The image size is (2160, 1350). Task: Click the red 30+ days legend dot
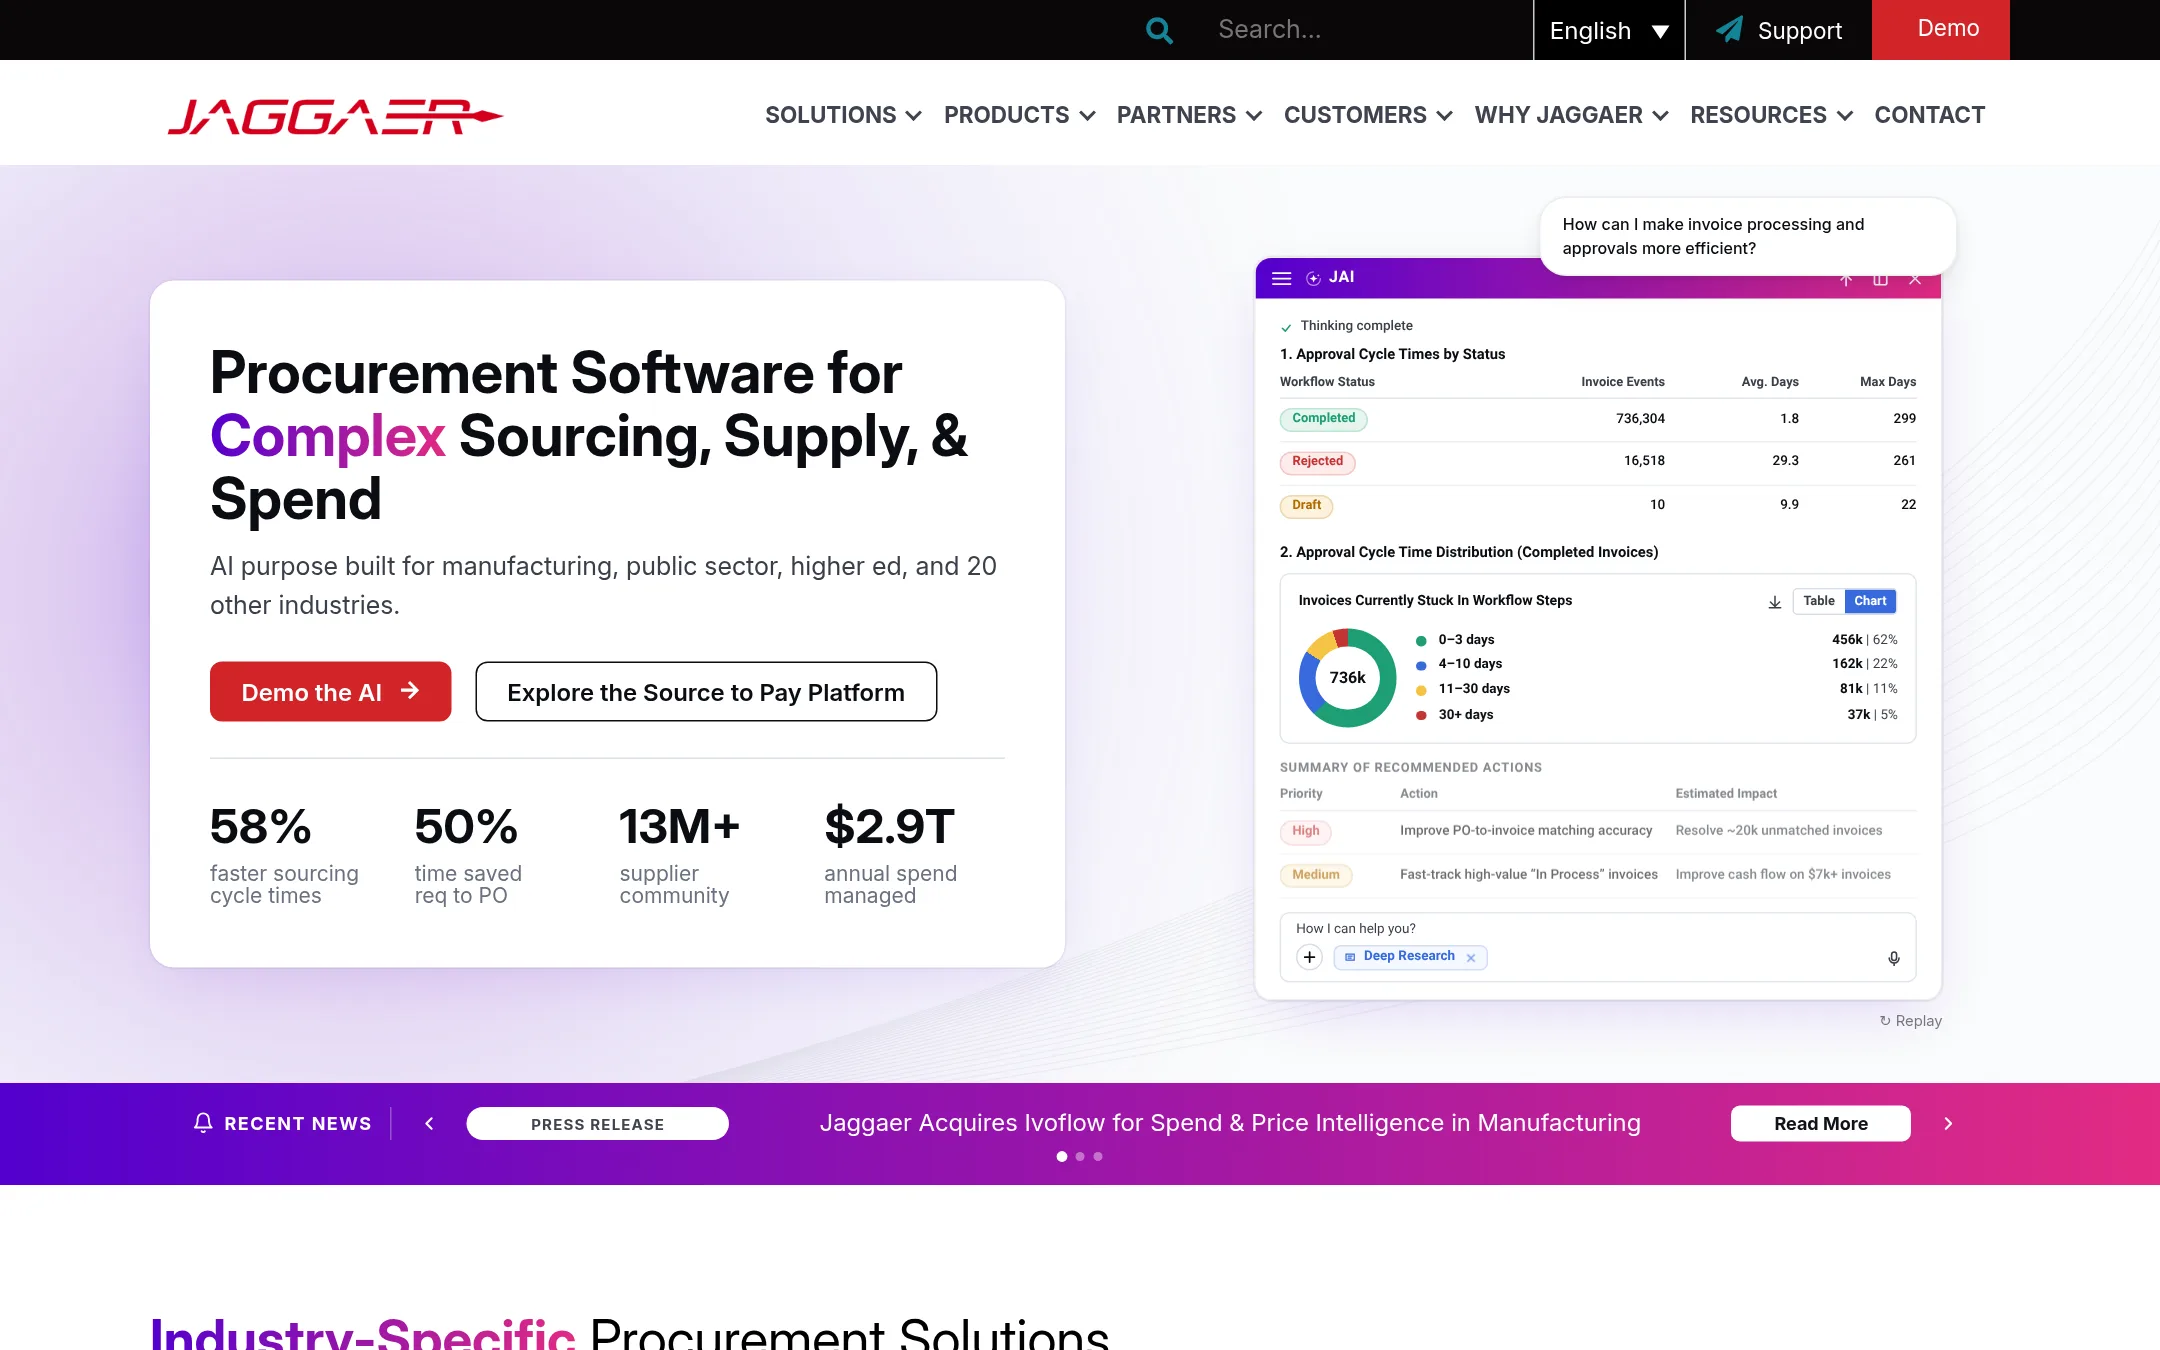click(x=1420, y=715)
